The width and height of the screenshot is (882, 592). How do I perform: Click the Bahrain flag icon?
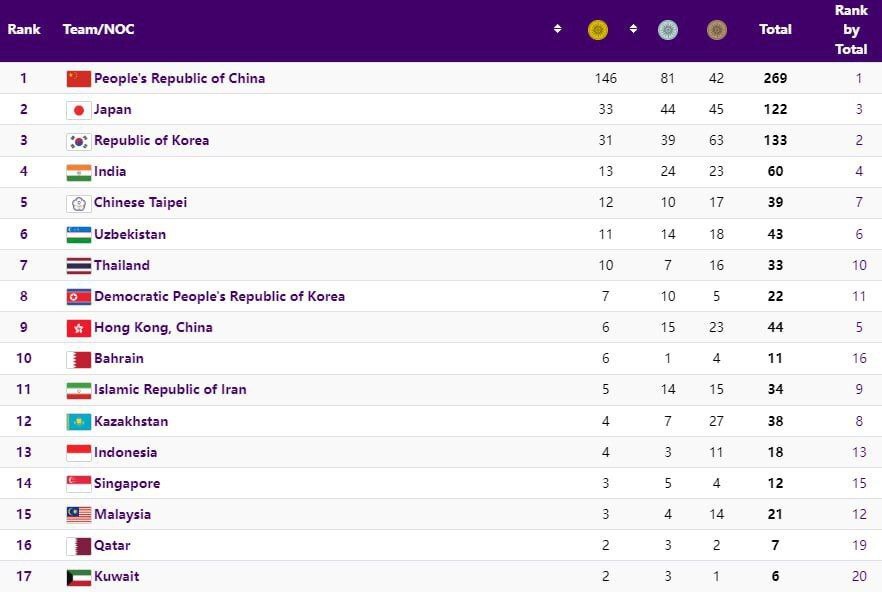point(79,359)
